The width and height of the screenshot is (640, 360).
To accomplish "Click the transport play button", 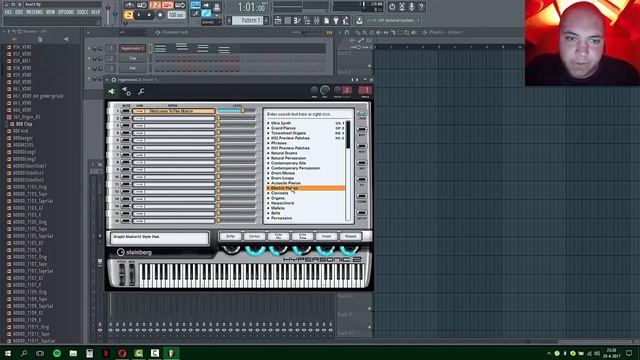I will (139, 15).
